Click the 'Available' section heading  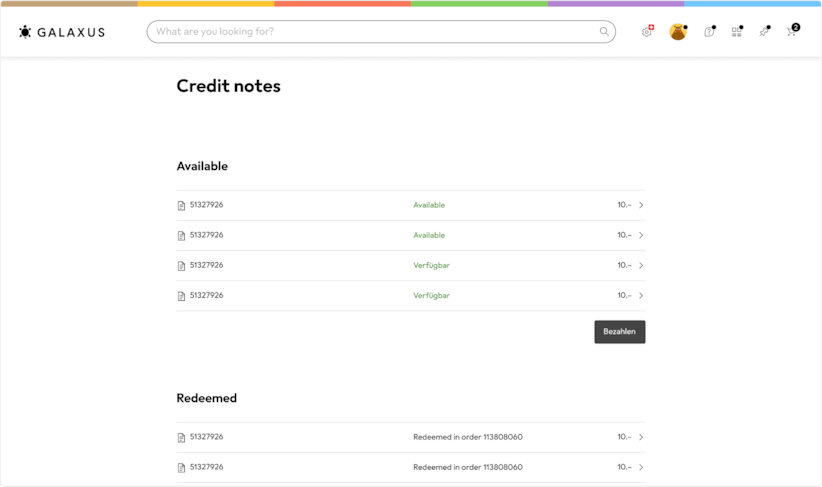pos(202,166)
